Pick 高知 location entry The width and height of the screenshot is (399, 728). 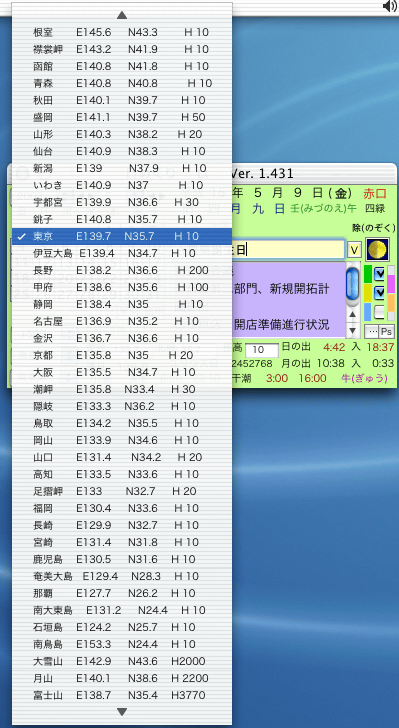[122, 474]
